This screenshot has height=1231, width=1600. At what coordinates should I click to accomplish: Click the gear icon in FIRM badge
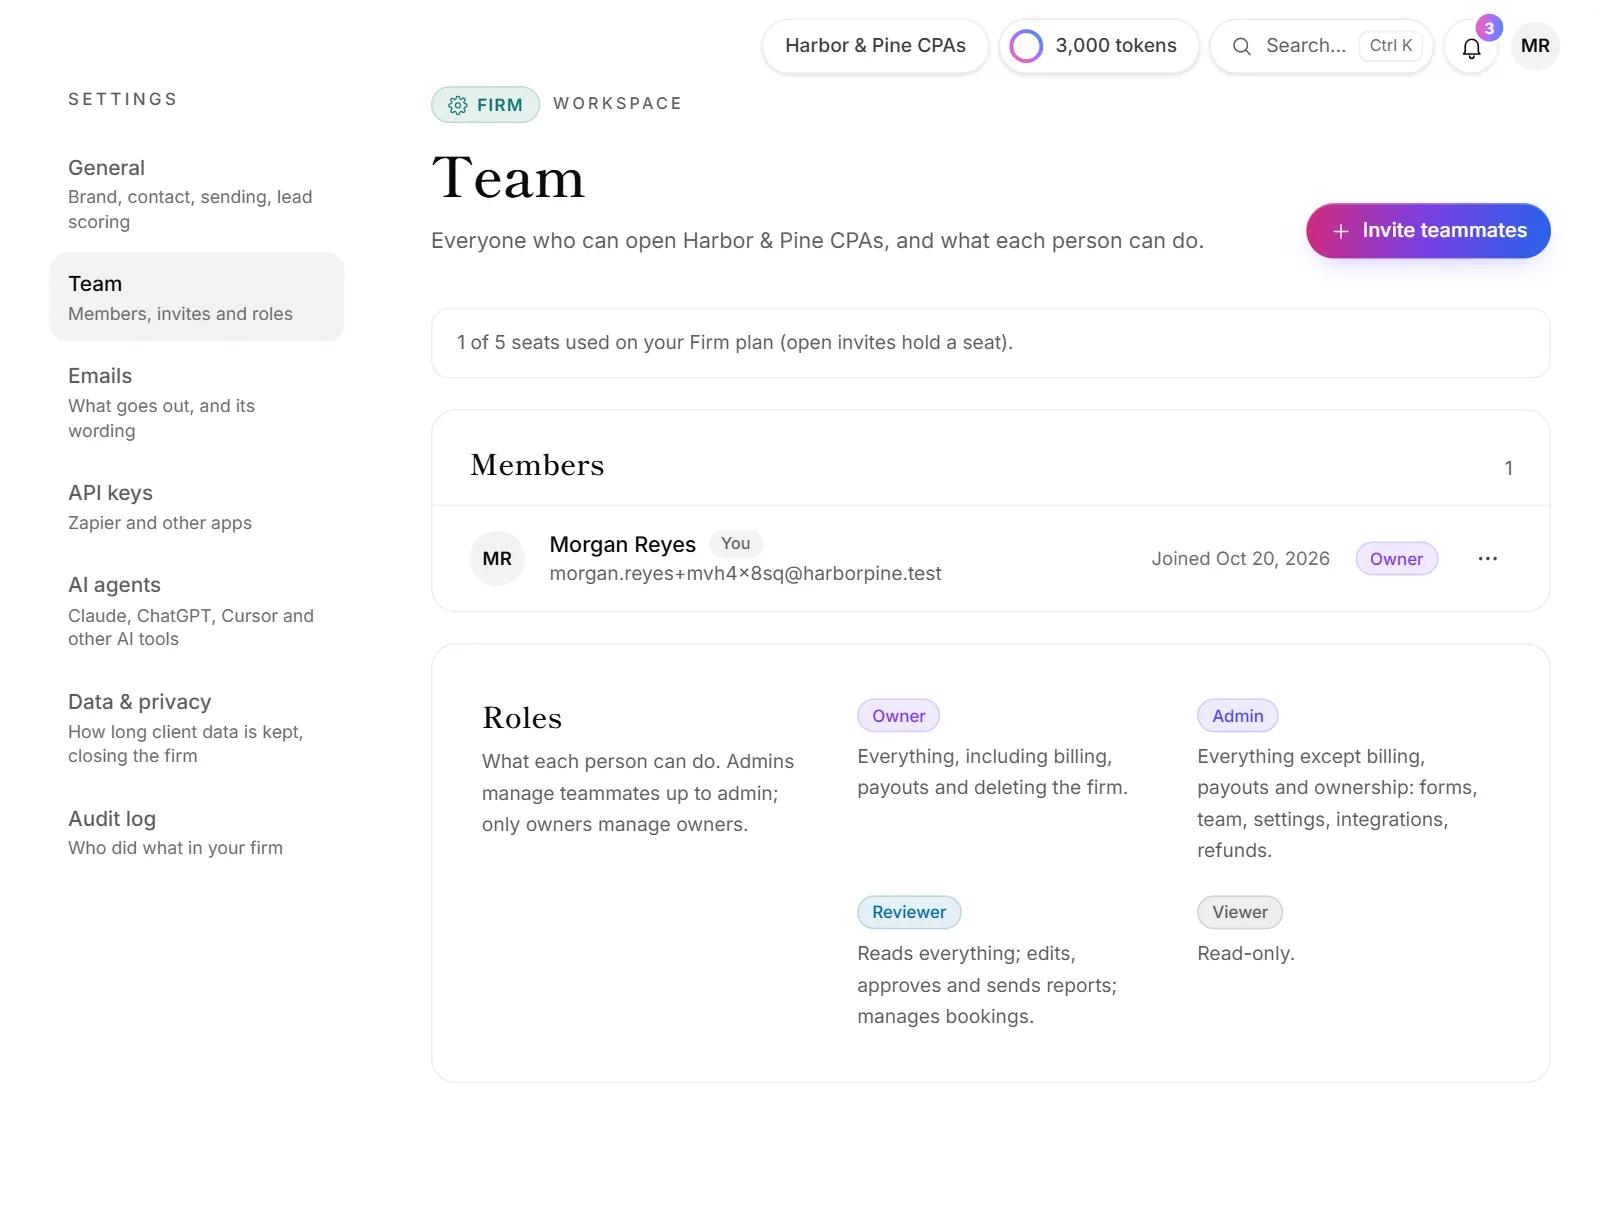(458, 105)
